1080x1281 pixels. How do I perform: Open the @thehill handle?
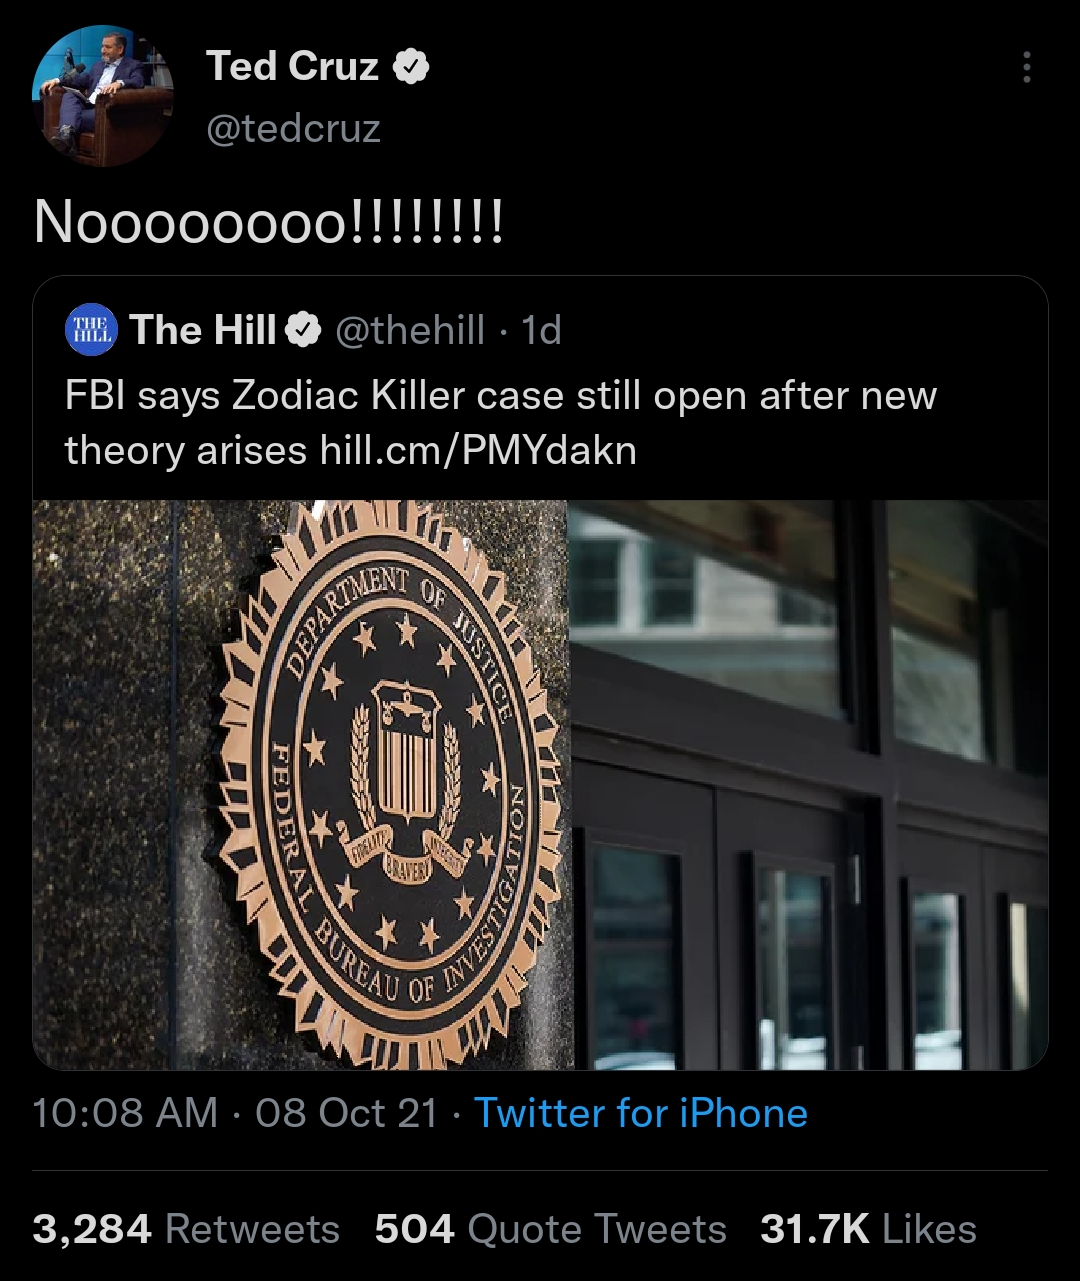[410, 330]
